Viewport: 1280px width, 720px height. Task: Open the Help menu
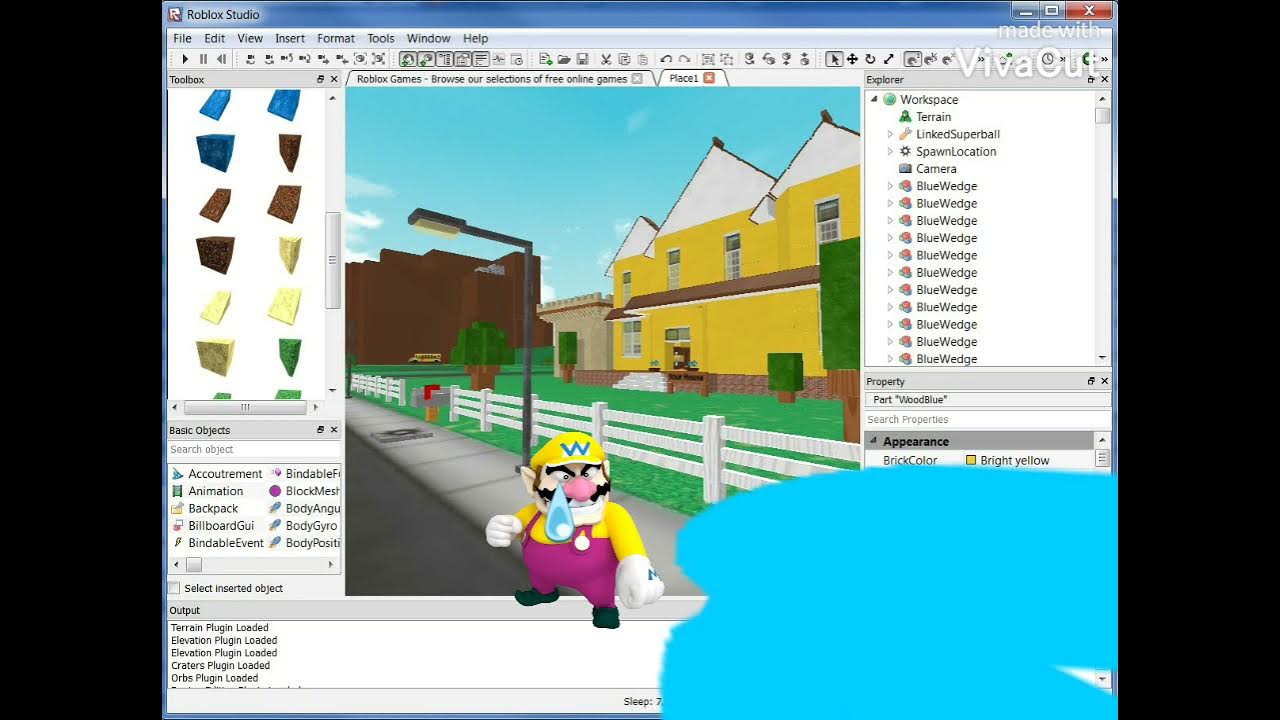coord(476,38)
